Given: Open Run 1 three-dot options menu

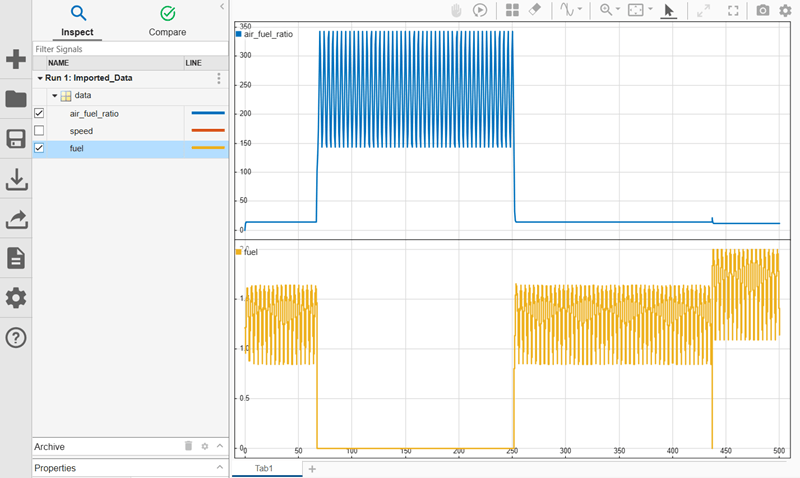Looking at the screenshot, I should click(x=219, y=78).
